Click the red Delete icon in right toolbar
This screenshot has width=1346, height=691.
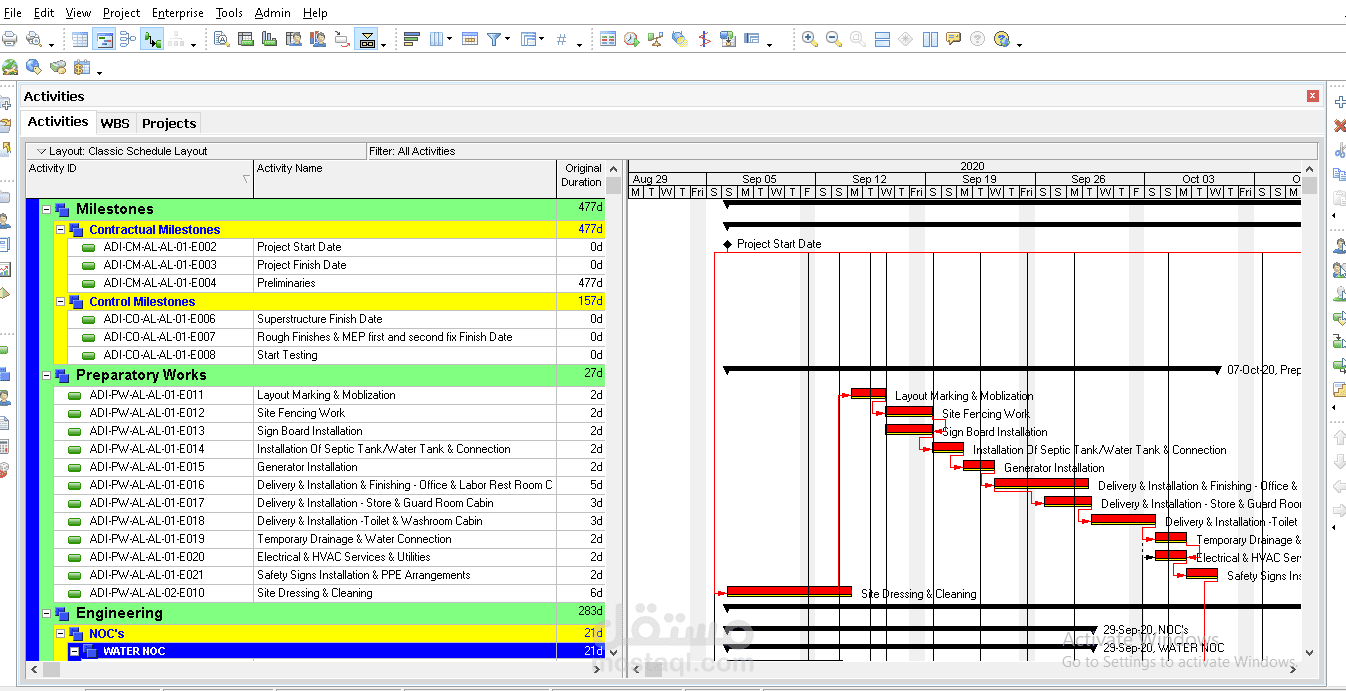[x=1340, y=126]
